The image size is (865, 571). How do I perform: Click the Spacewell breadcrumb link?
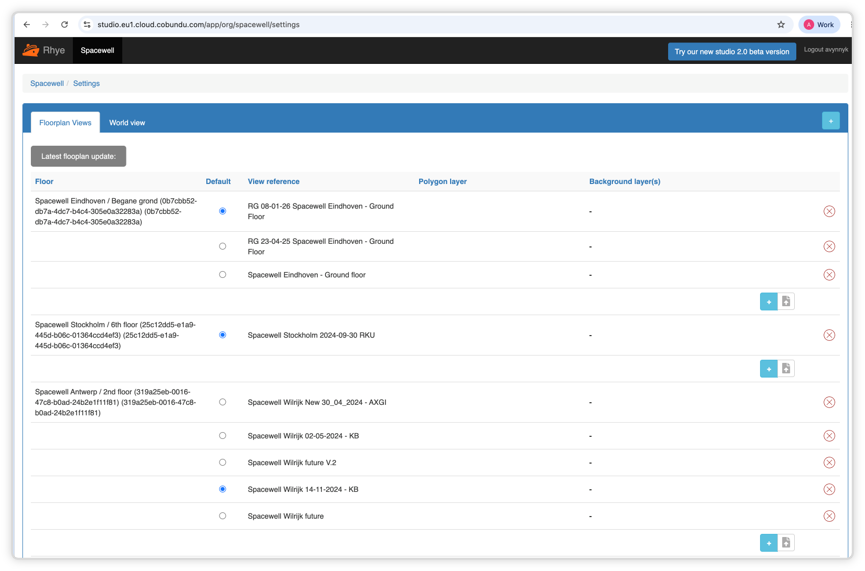47,83
